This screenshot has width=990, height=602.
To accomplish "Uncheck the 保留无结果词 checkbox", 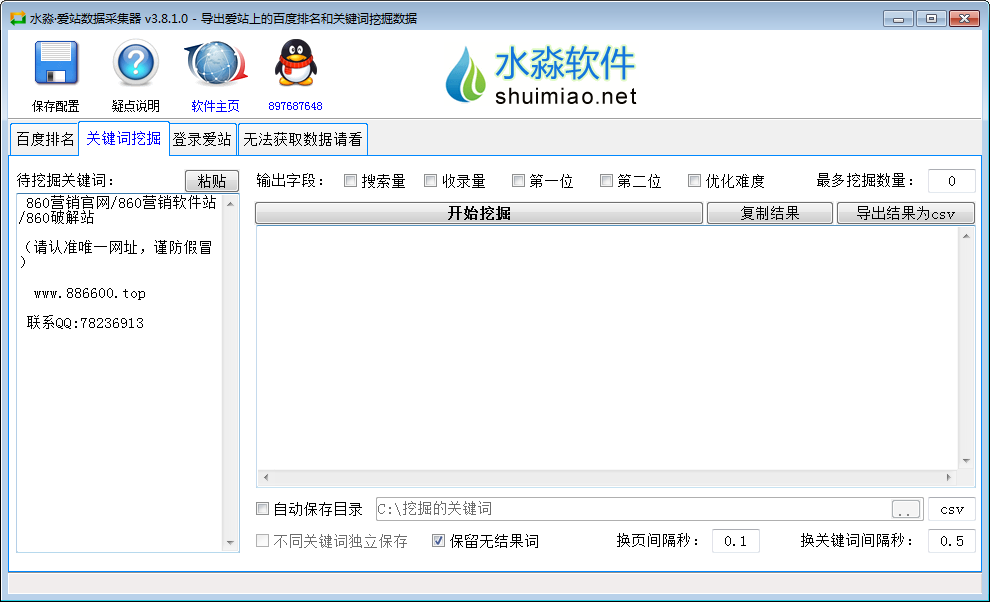I will pos(438,541).
